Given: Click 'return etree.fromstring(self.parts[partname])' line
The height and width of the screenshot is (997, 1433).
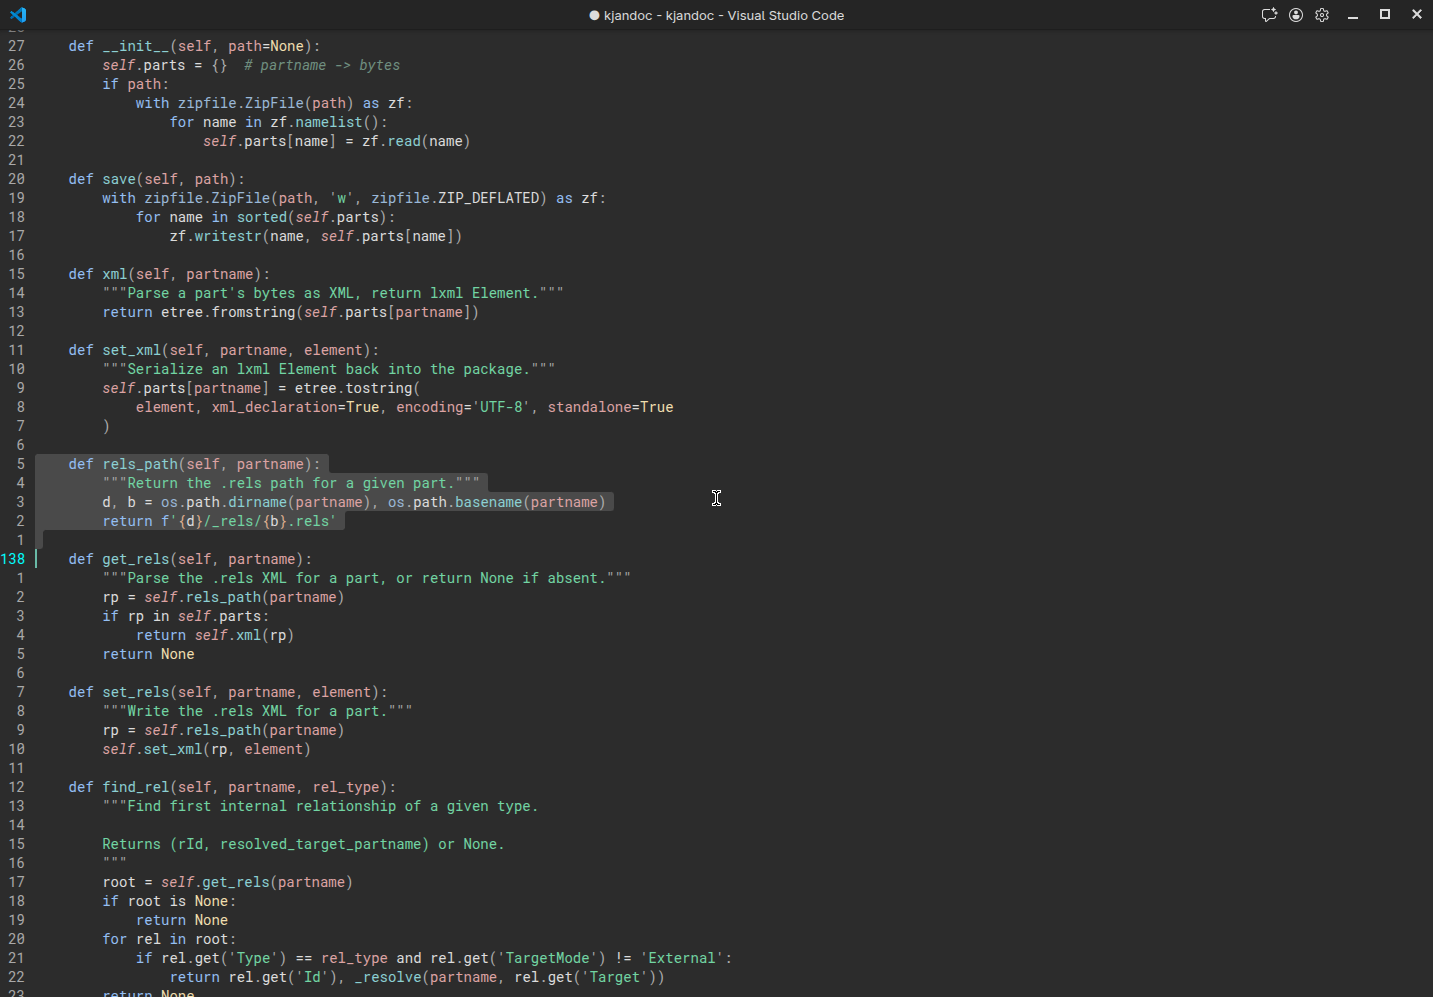Looking at the screenshot, I should point(290,312).
